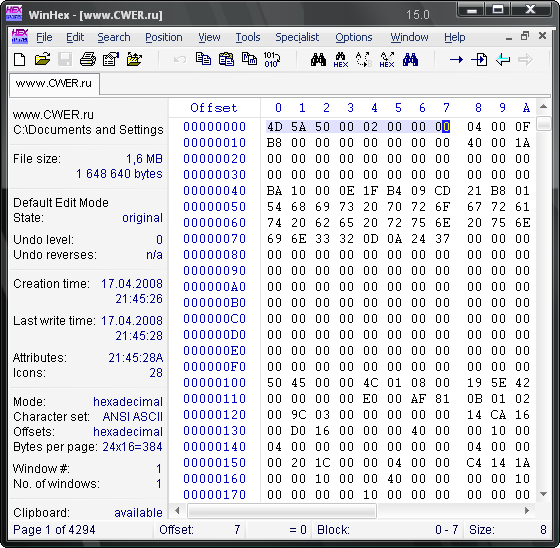This screenshot has height=548, width=560.
Task: Click the horizontal scrollbar right arrow
Action: pos(527,511)
